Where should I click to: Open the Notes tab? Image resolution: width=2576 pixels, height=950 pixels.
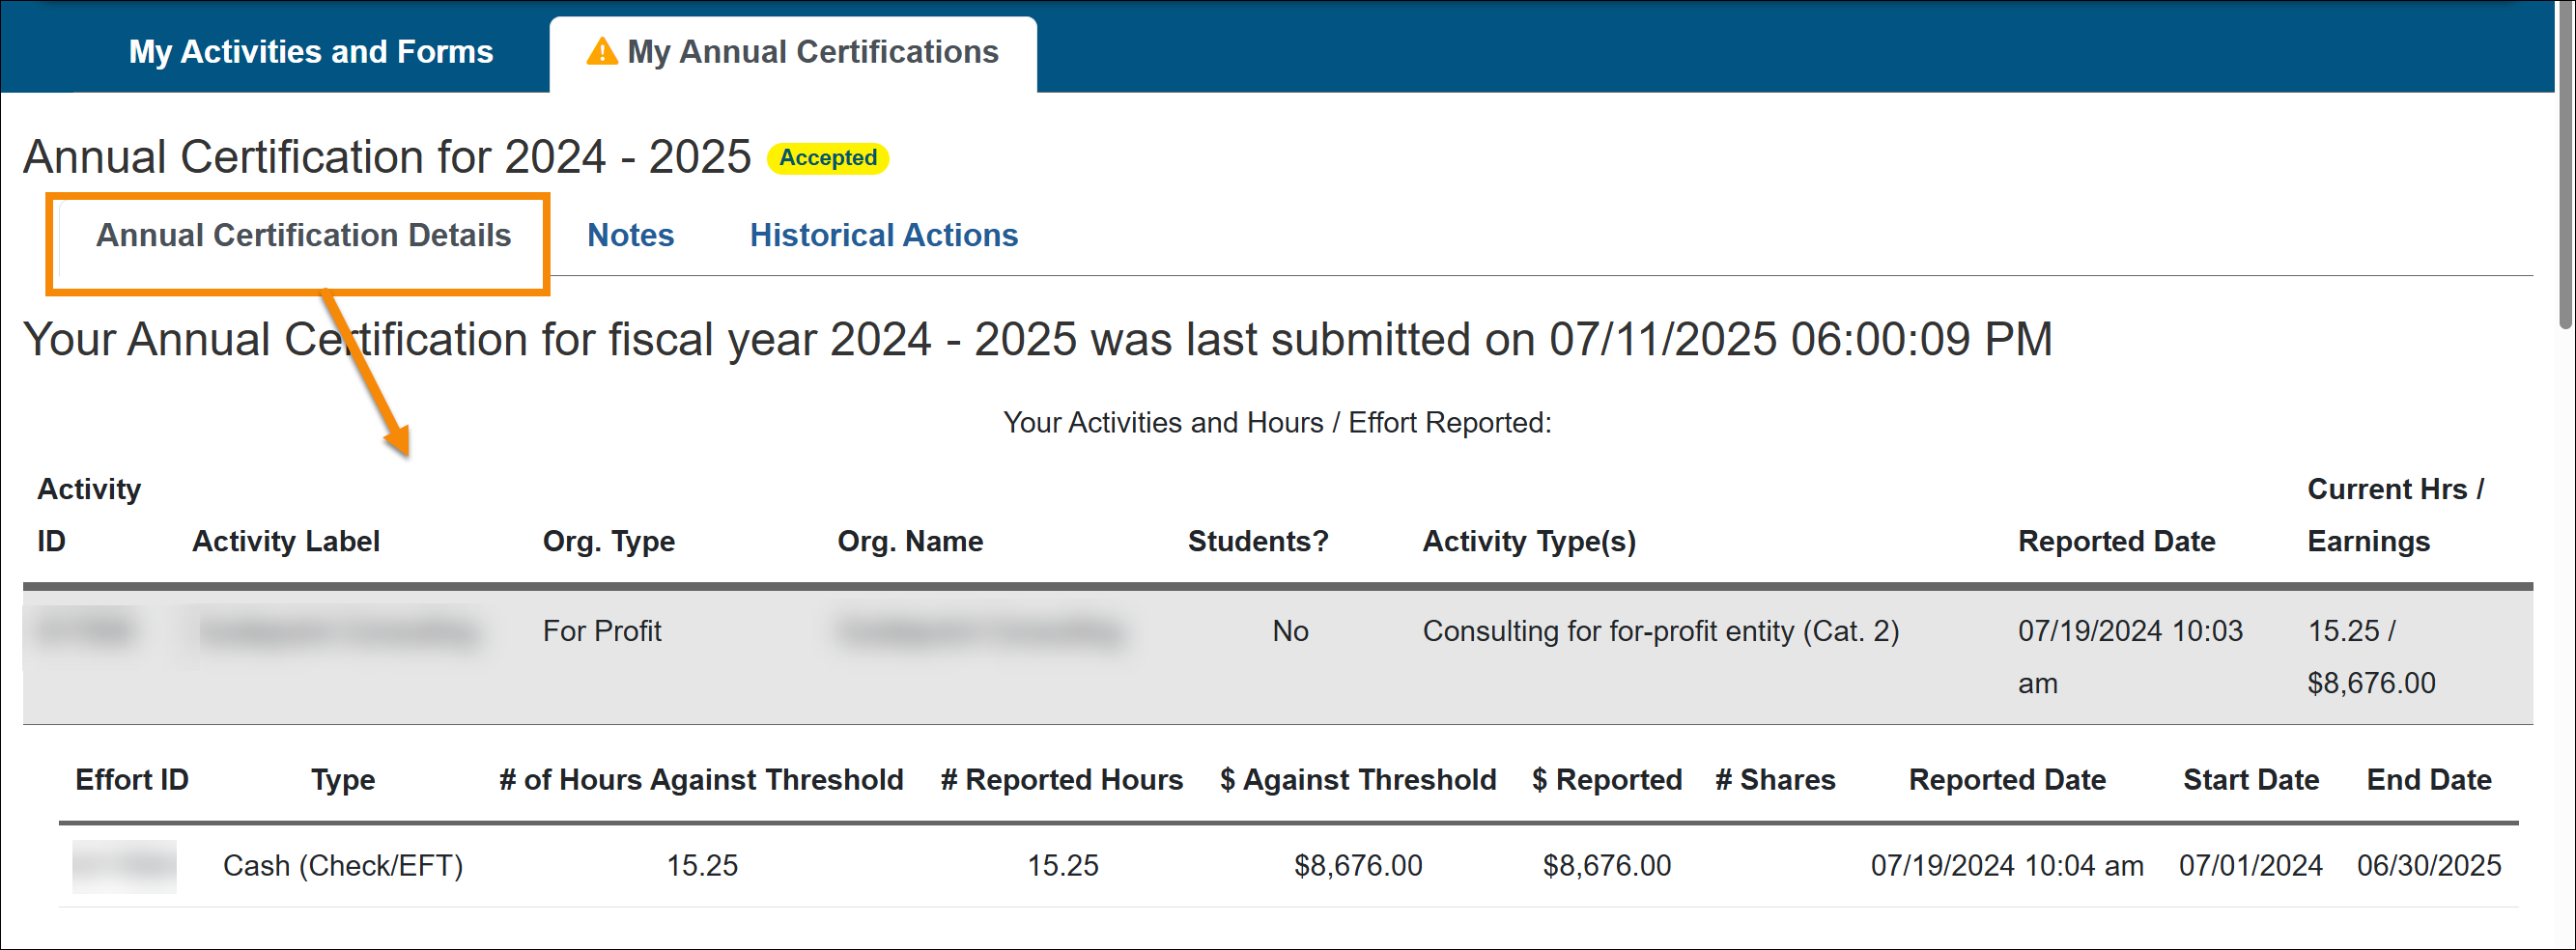630,235
